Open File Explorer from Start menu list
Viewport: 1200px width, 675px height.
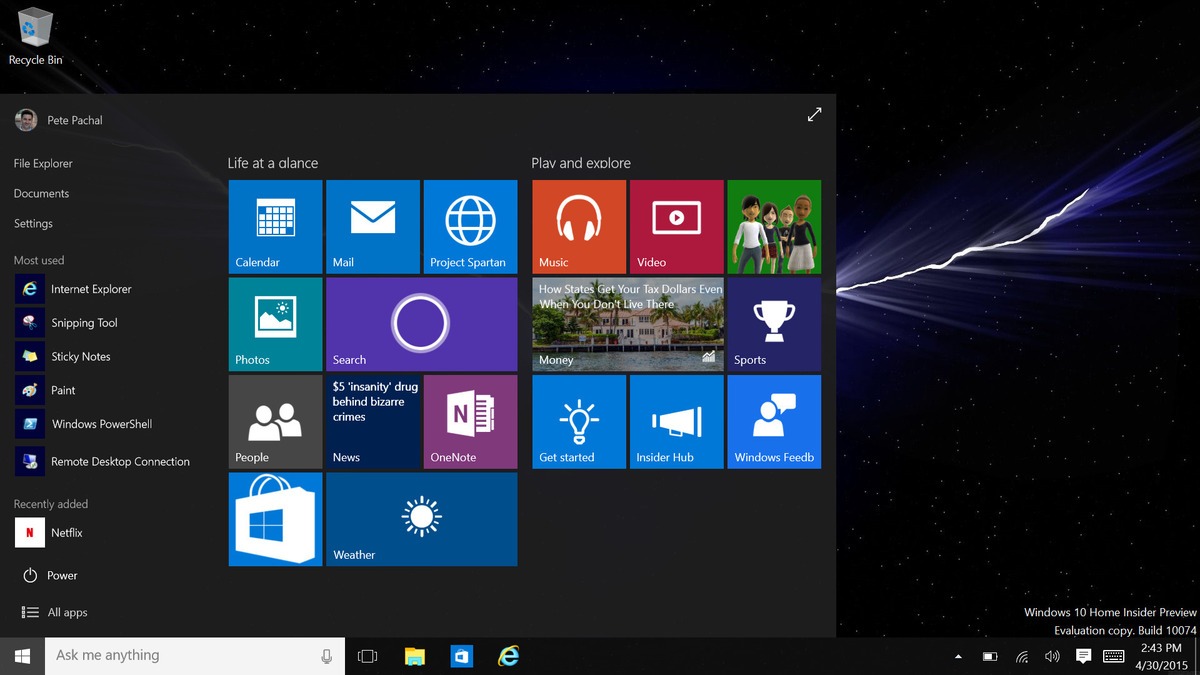[x=43, y=163]
